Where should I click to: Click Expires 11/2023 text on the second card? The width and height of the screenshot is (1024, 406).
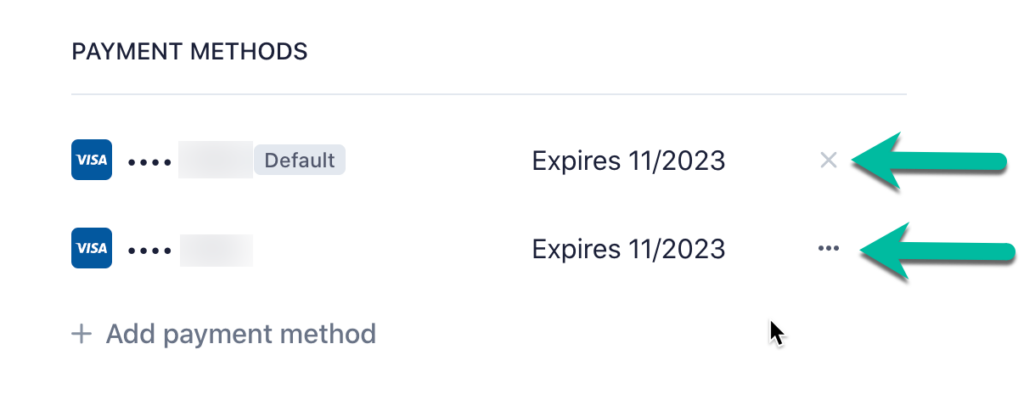pos(628,249)
